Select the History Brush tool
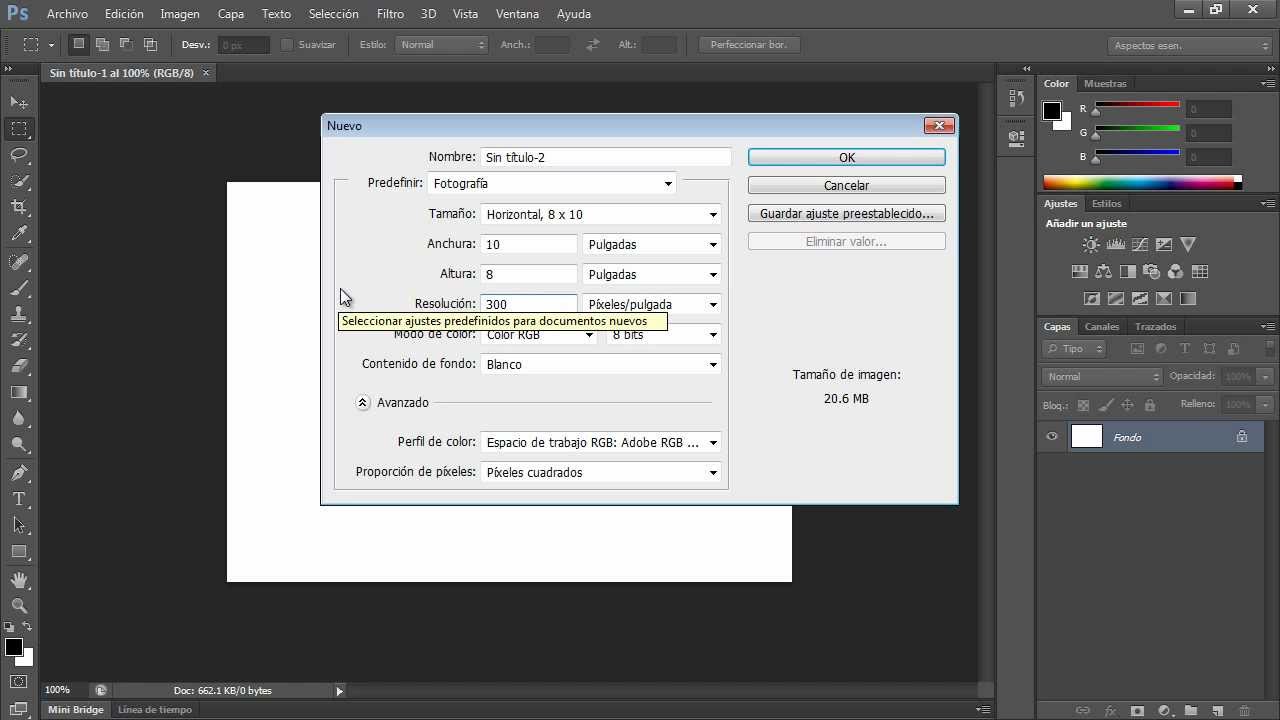 (19, 340)
